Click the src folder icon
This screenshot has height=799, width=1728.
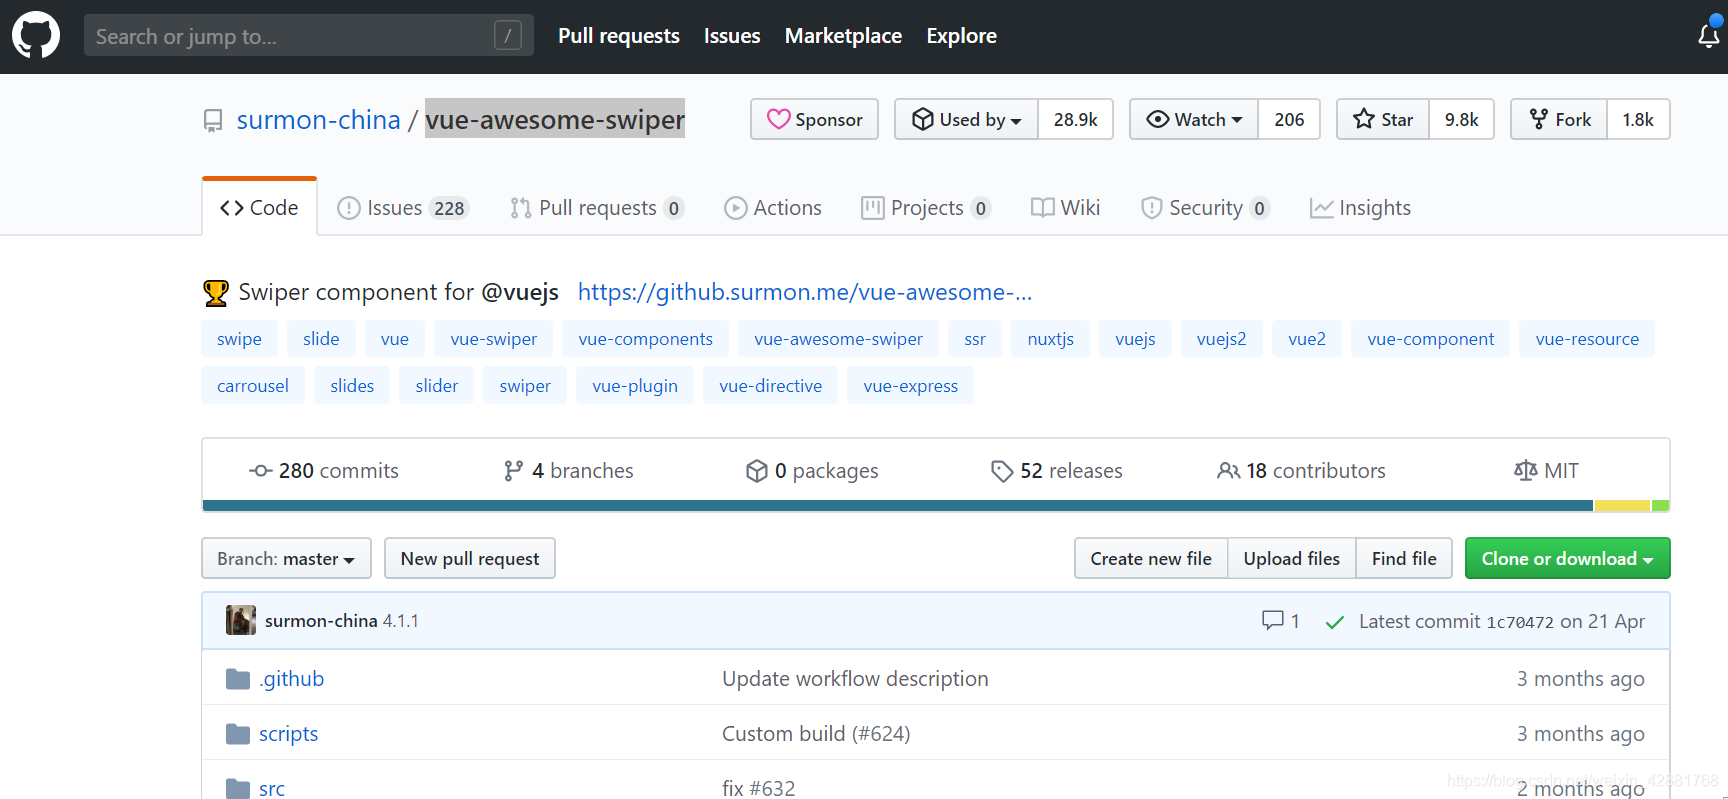(x=238, y=789)
